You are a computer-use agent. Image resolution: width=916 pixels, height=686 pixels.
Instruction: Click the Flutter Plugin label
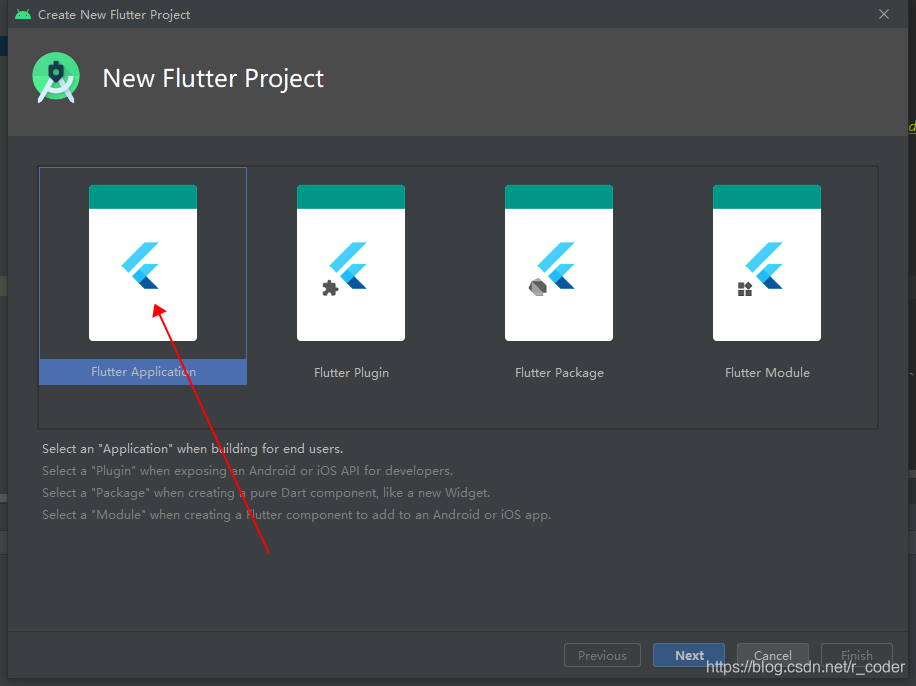(351, 373)
